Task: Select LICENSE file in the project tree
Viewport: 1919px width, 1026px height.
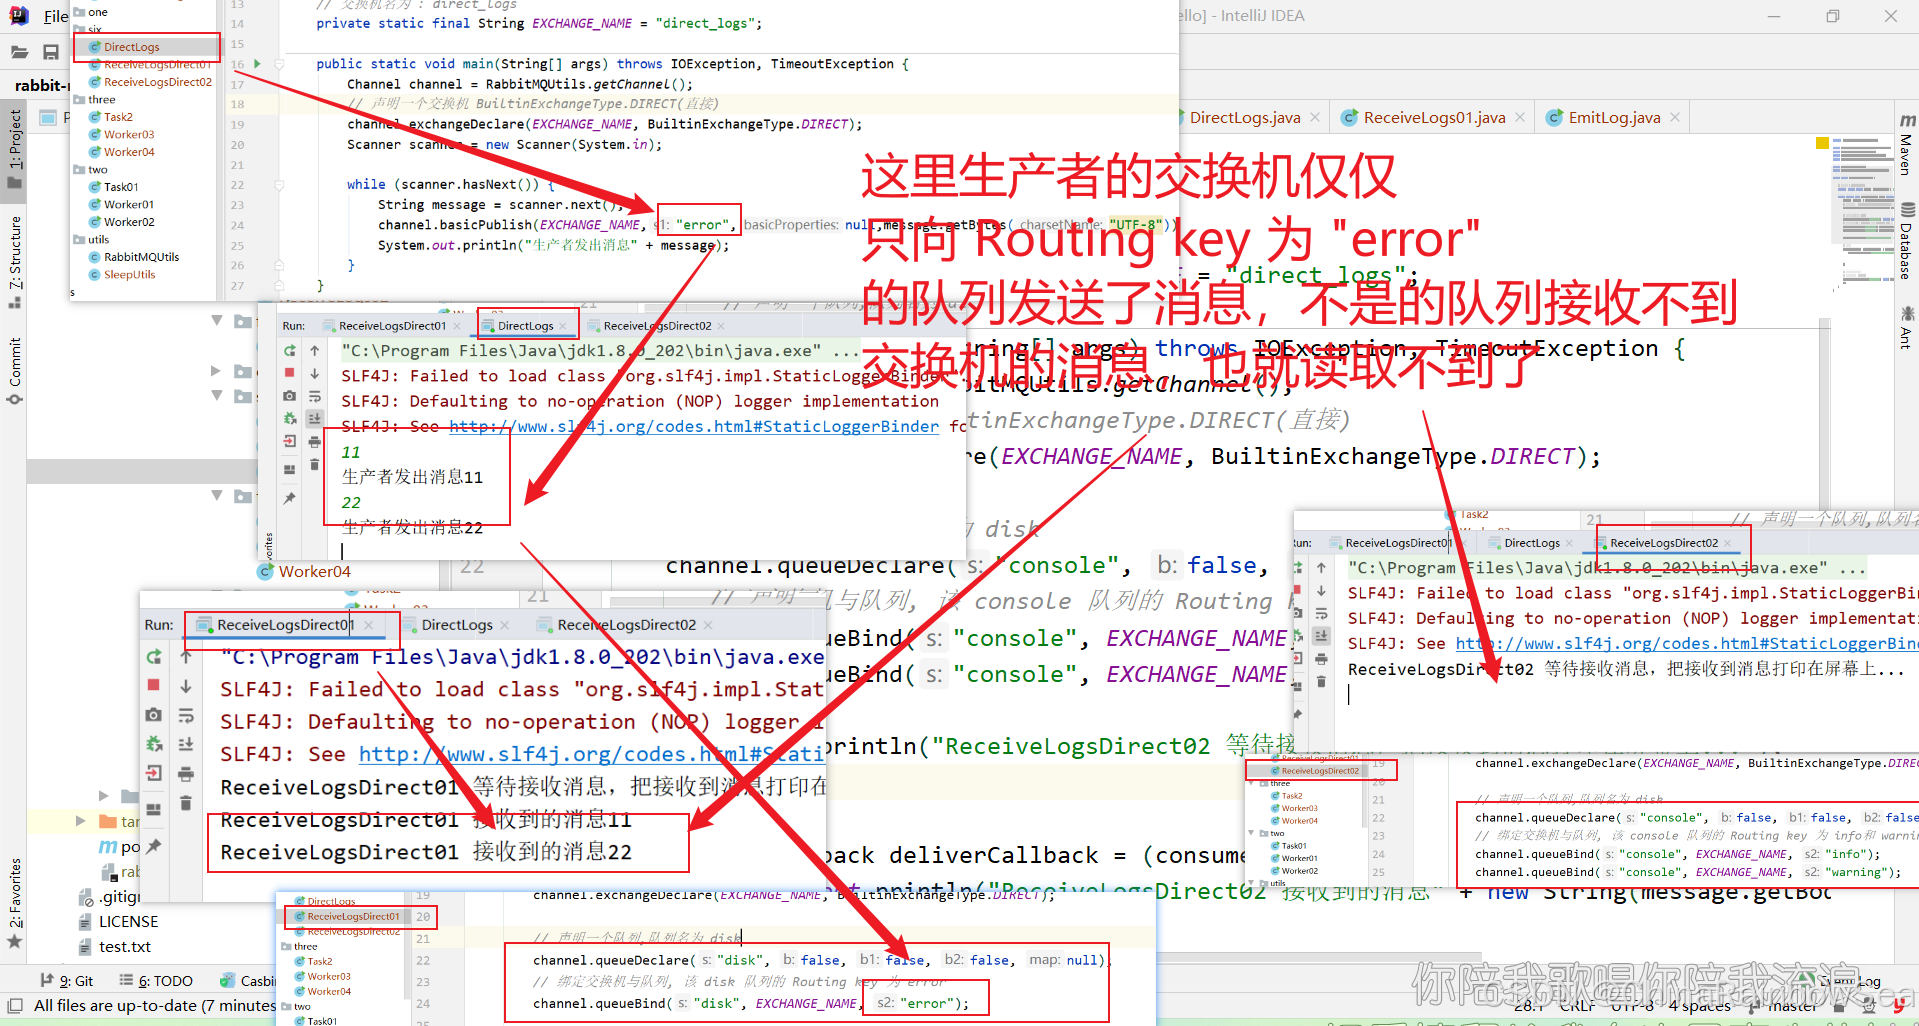Action: (x=128, y=922)
